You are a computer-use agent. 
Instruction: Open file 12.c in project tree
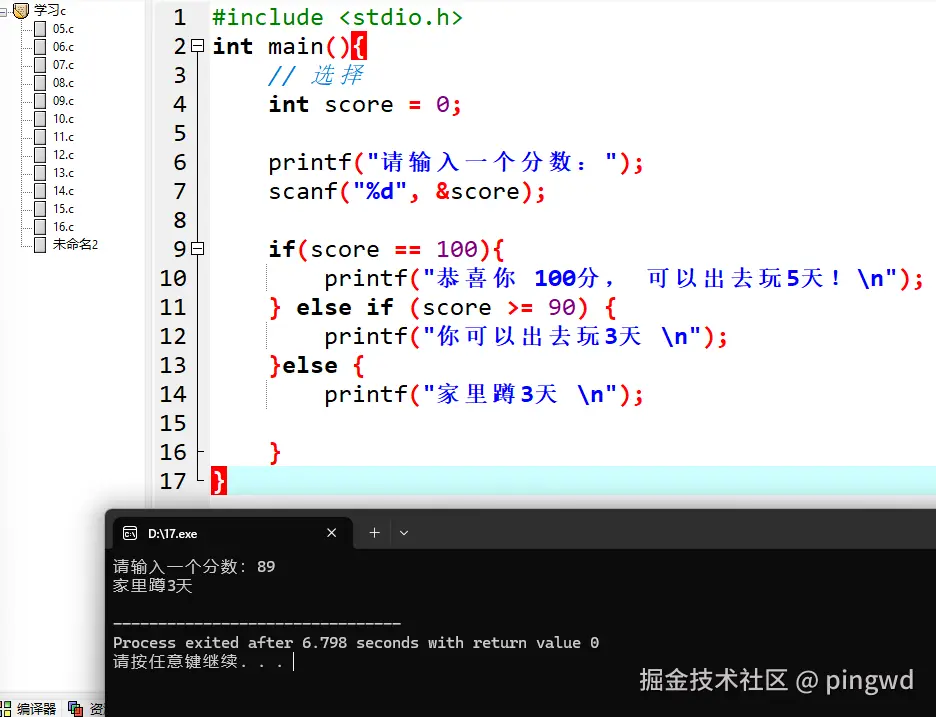tap(63, 155)
